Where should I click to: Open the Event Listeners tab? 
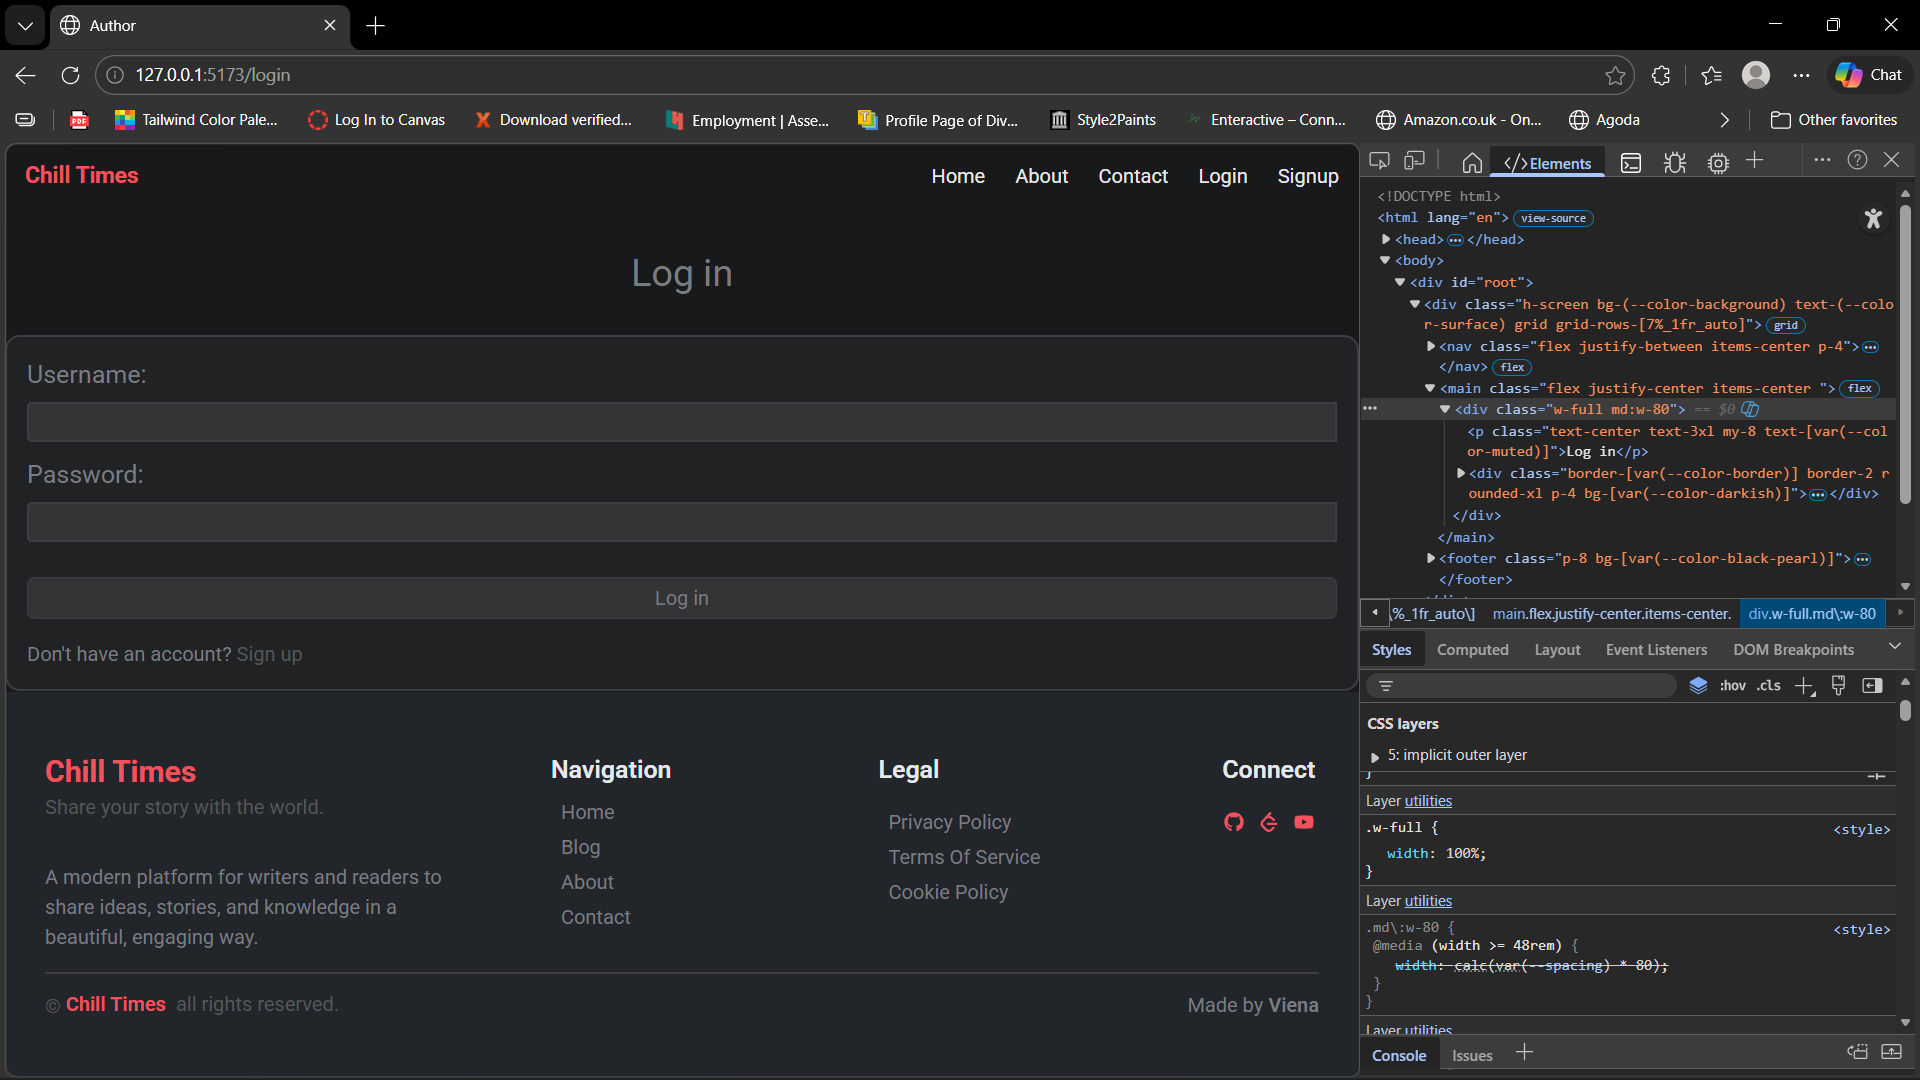click(x=1656, y=650)
